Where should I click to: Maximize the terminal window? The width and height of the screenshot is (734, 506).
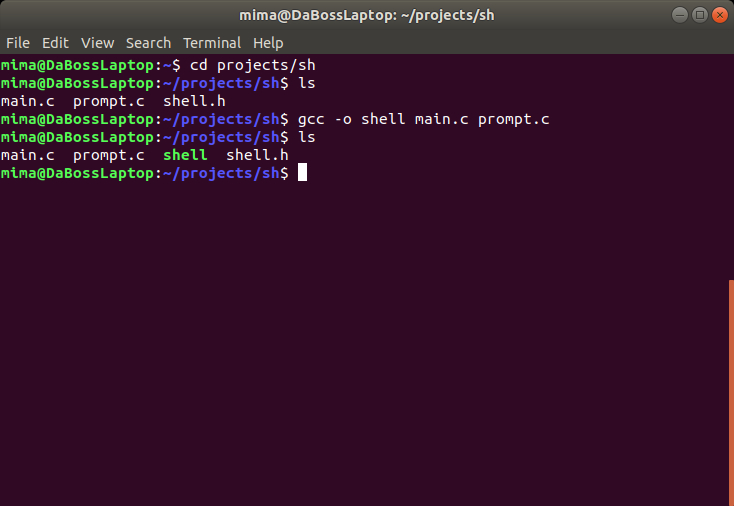point(700,15)
